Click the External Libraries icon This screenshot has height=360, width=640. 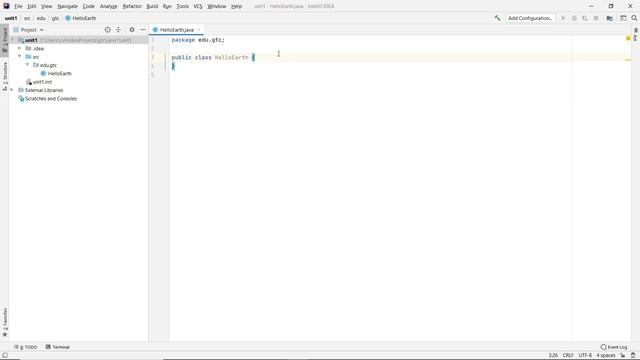point(21,90)
